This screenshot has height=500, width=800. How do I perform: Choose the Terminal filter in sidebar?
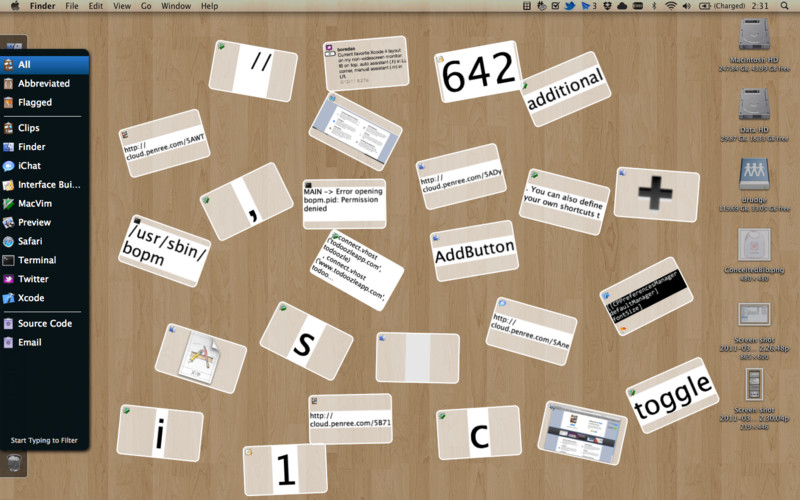click(44, 260)
